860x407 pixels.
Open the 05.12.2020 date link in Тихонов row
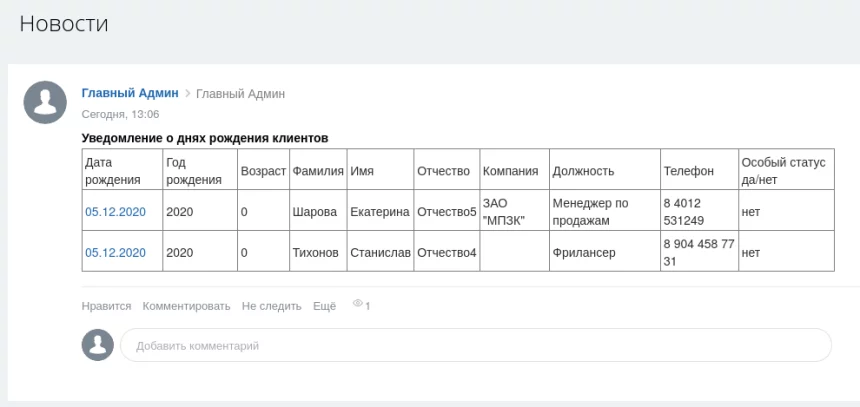point(115,253)
